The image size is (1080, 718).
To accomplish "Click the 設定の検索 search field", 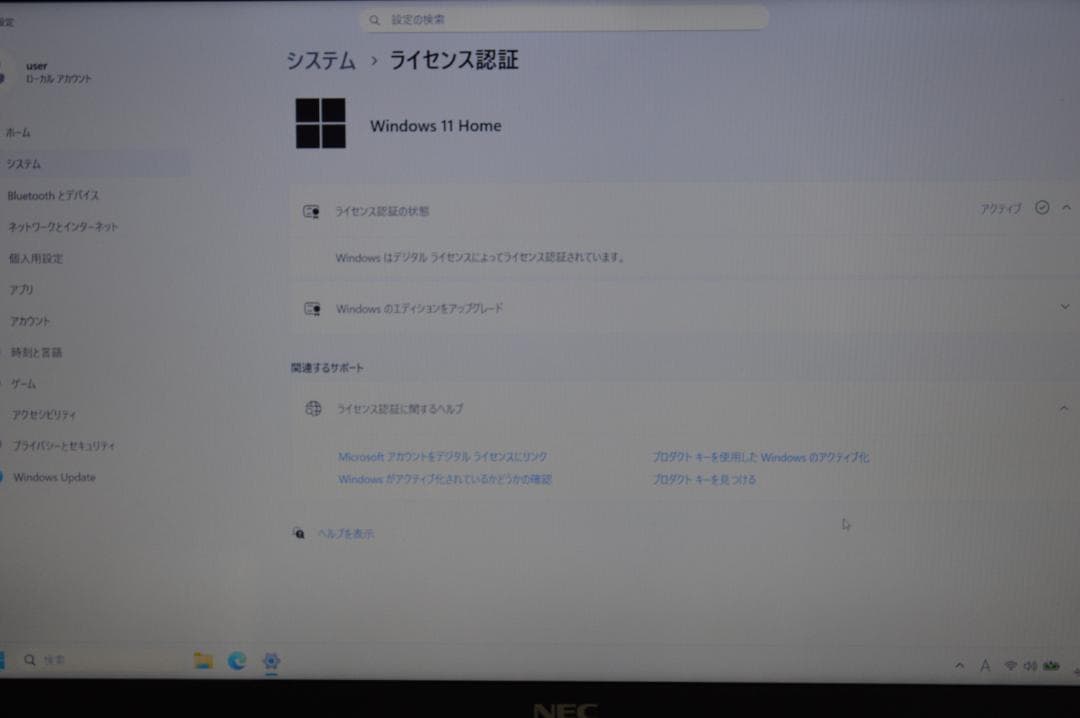I will pyautogui.click(x=564, y=18).
